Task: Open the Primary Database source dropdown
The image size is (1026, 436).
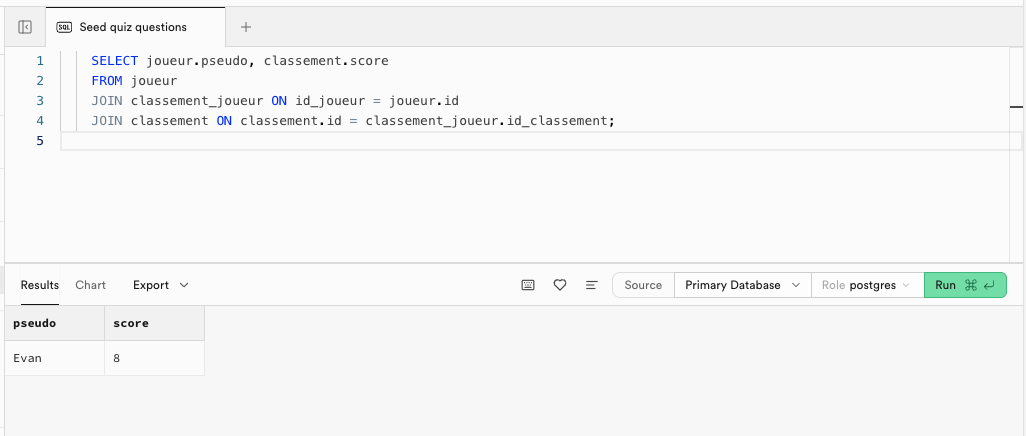Action: 742,285
